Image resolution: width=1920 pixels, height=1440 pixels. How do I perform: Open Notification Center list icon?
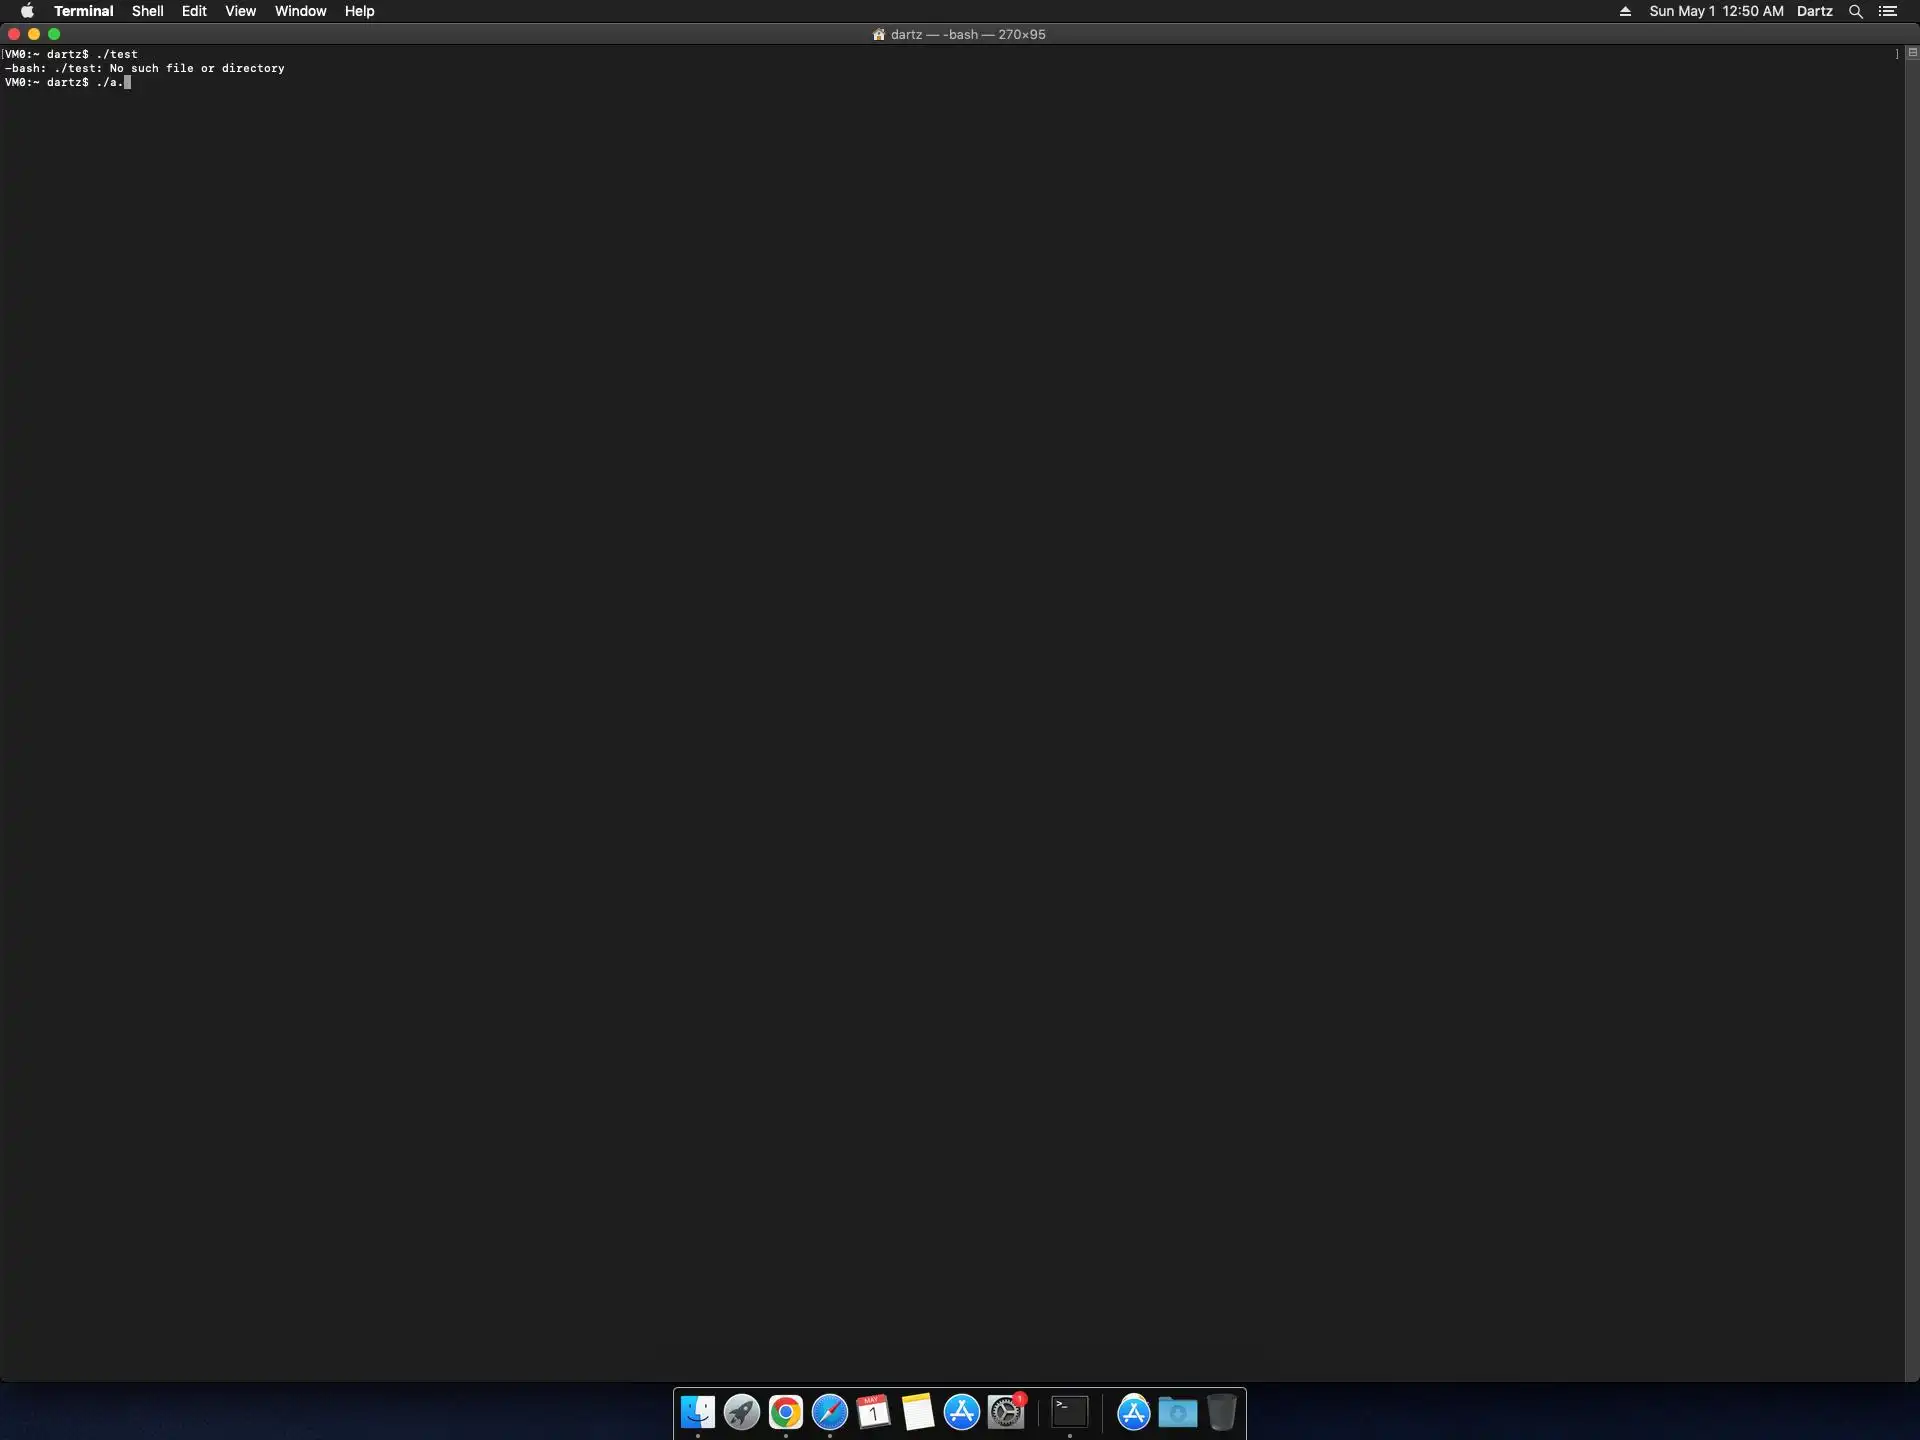pos(1888,11)
